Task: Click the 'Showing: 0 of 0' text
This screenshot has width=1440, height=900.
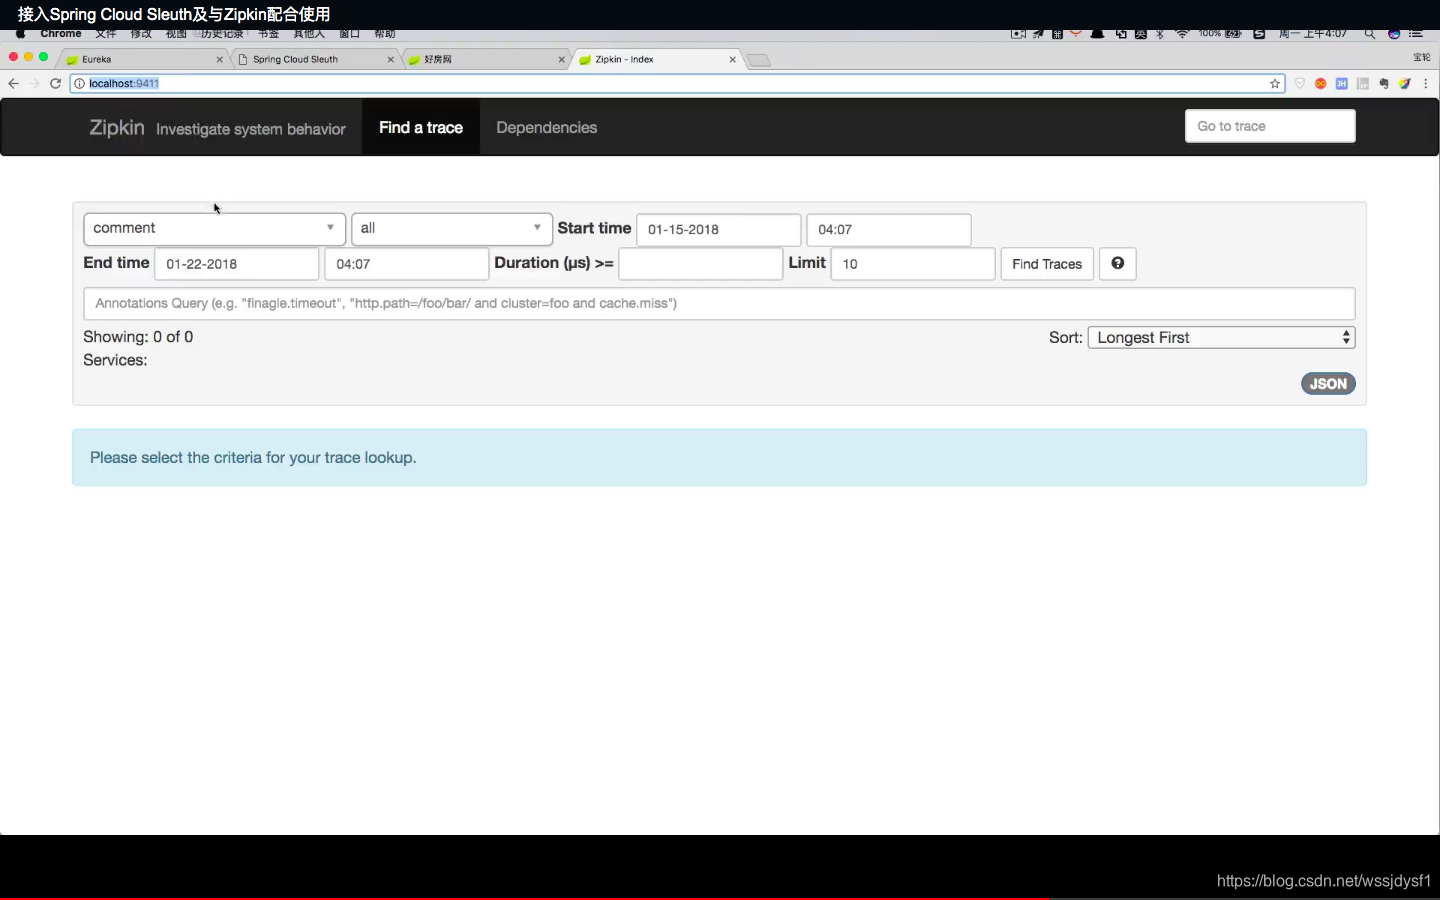Action: point(138,337)
